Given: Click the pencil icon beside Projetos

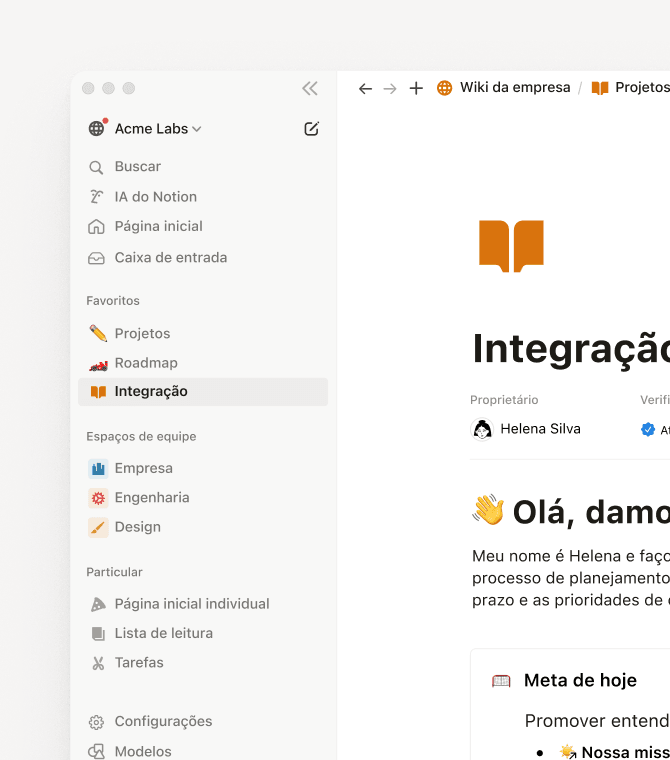Looking at the screenshot, I should tap(98, 333).
